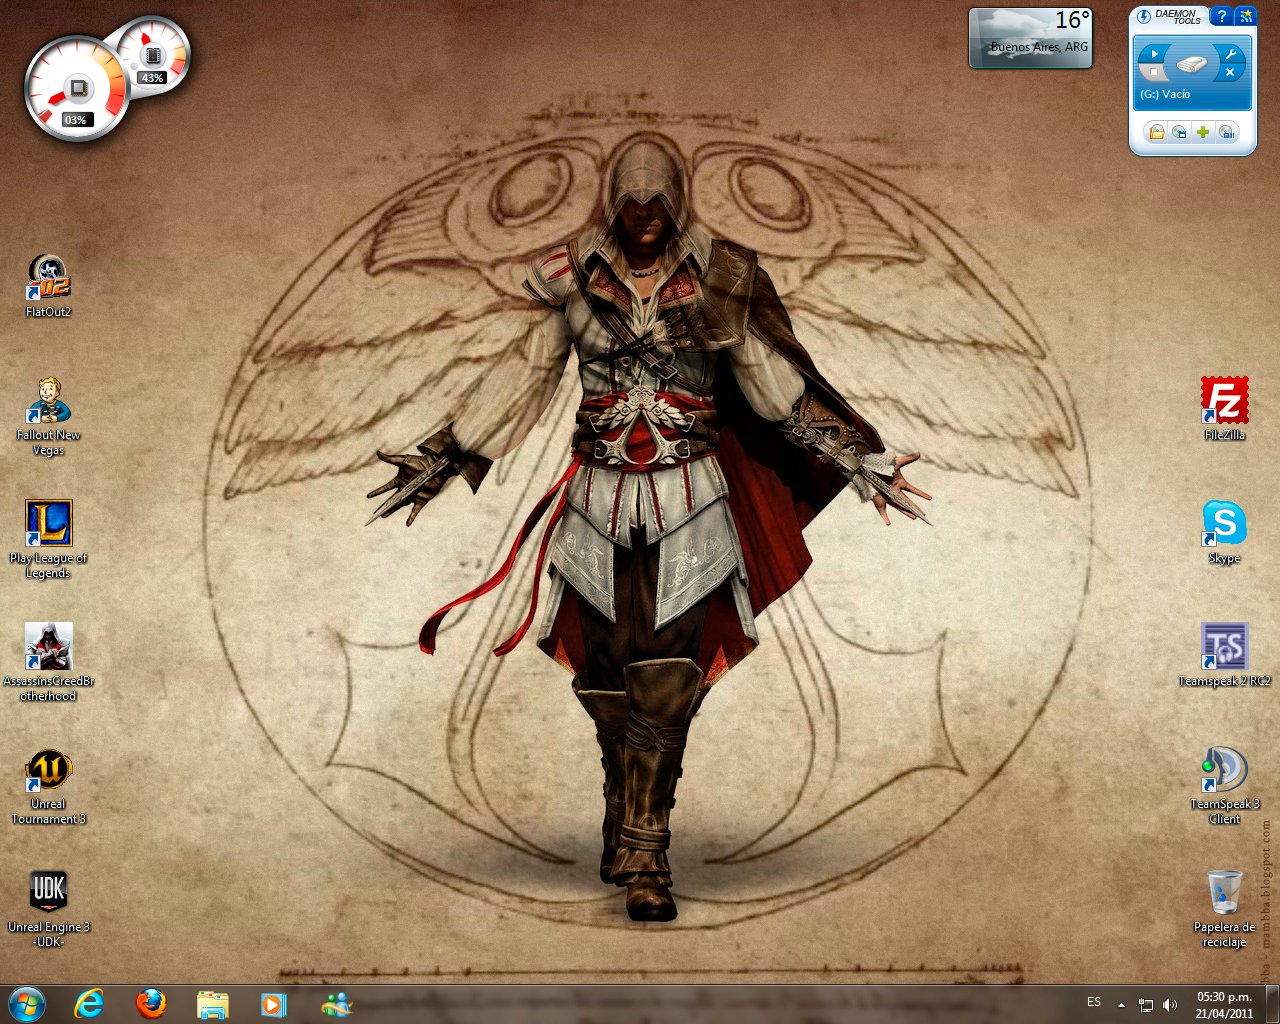
Task: Open device parameters wrench in DAEMON Tools
Action: click(1231, 54)
